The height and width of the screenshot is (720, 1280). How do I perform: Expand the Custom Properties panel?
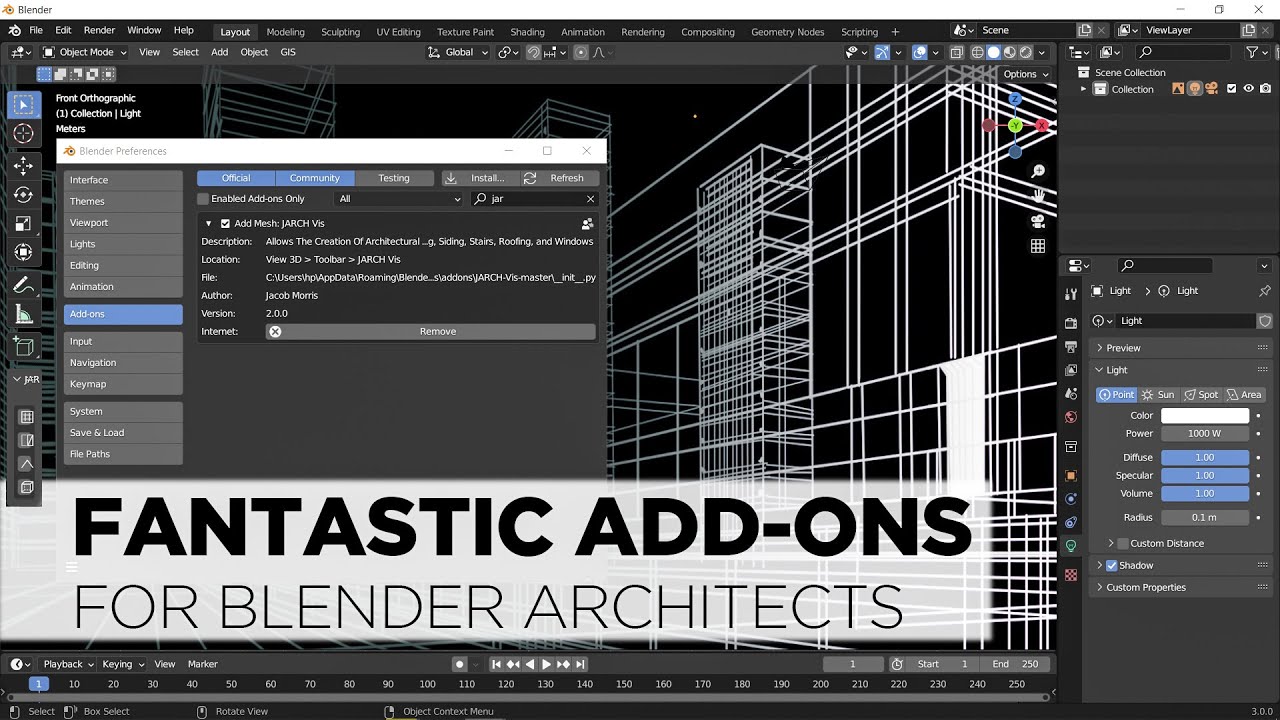[1146, 587]
